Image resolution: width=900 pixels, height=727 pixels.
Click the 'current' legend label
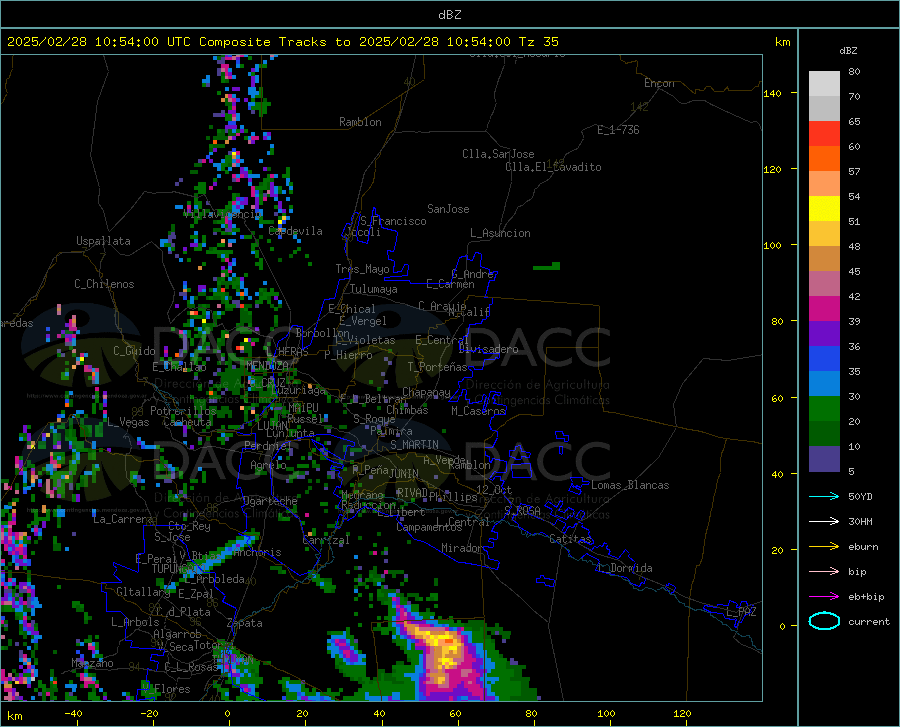[x=869, y=621]
